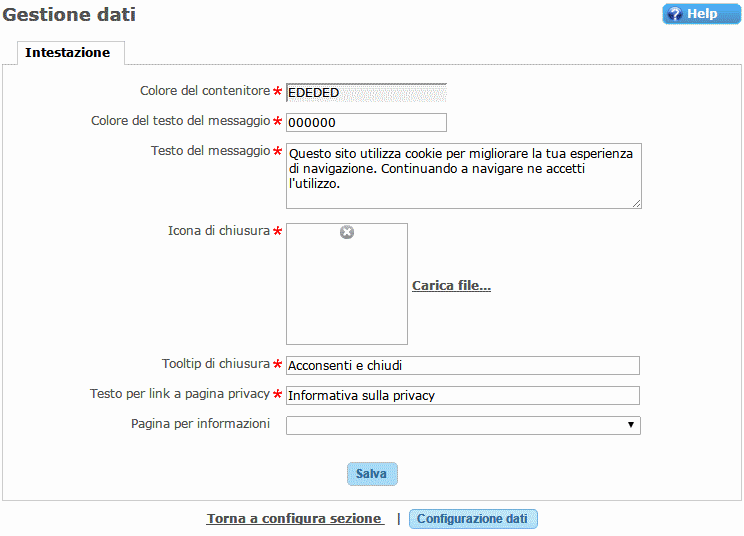Click the Informativa sulla privacy text field
The width and height of the screenshot is (744, 536).
pos(463,396)
